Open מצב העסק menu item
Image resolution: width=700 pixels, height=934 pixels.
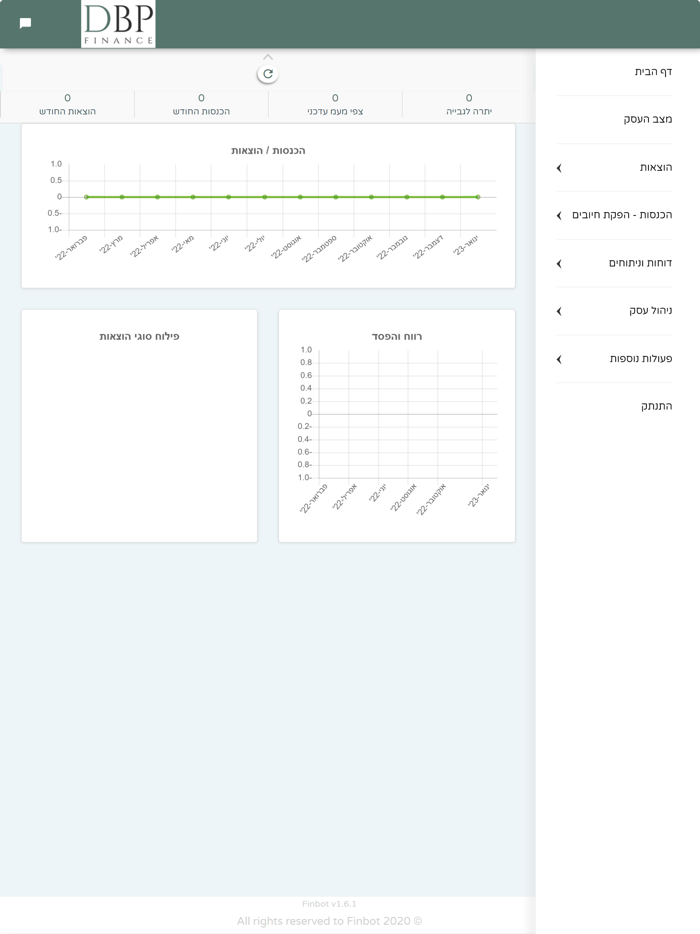click(x=648, y=119)
